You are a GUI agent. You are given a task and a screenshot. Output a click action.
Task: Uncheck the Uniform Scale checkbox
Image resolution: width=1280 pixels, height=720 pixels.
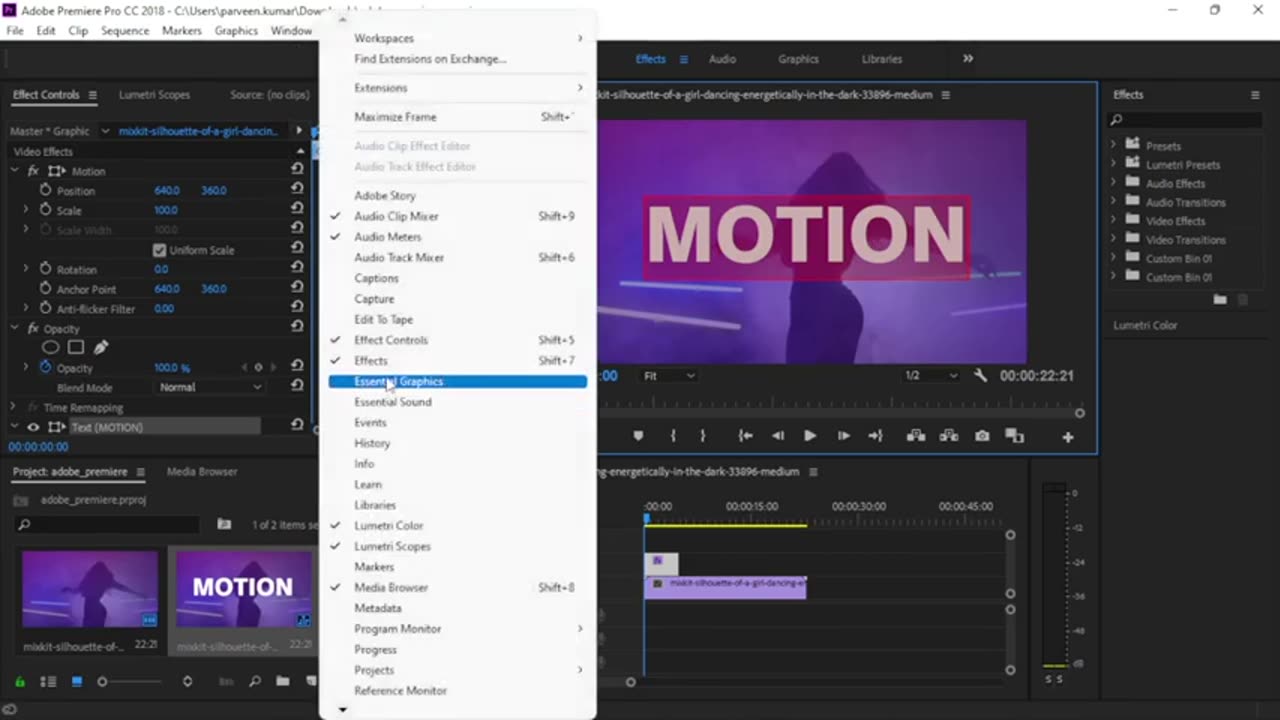tap(159, 250)
